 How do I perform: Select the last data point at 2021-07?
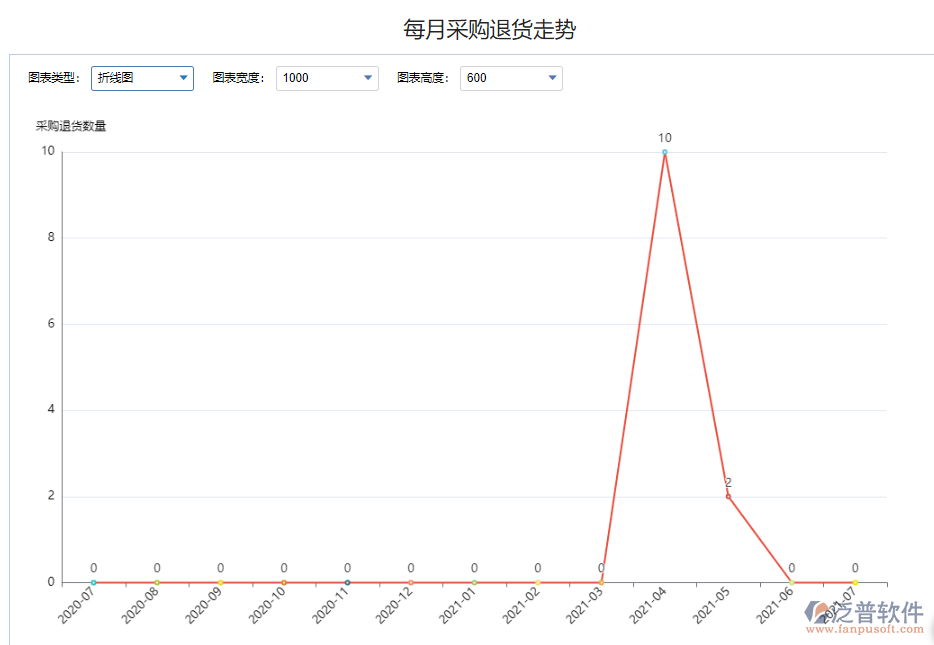pyautogui.click(x=853, y=581)
